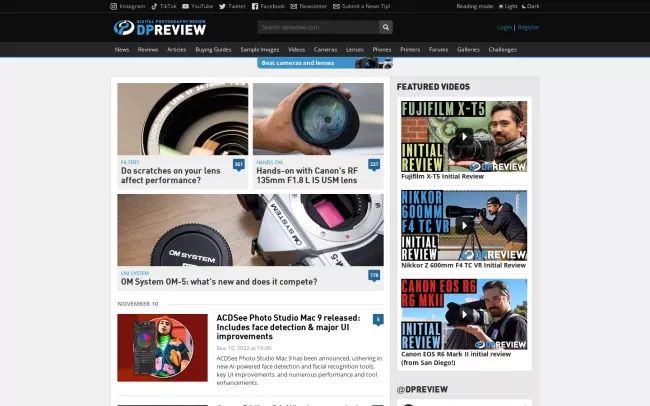
Task: Open the Sample Images menu
Action: (x=260, y=49)
